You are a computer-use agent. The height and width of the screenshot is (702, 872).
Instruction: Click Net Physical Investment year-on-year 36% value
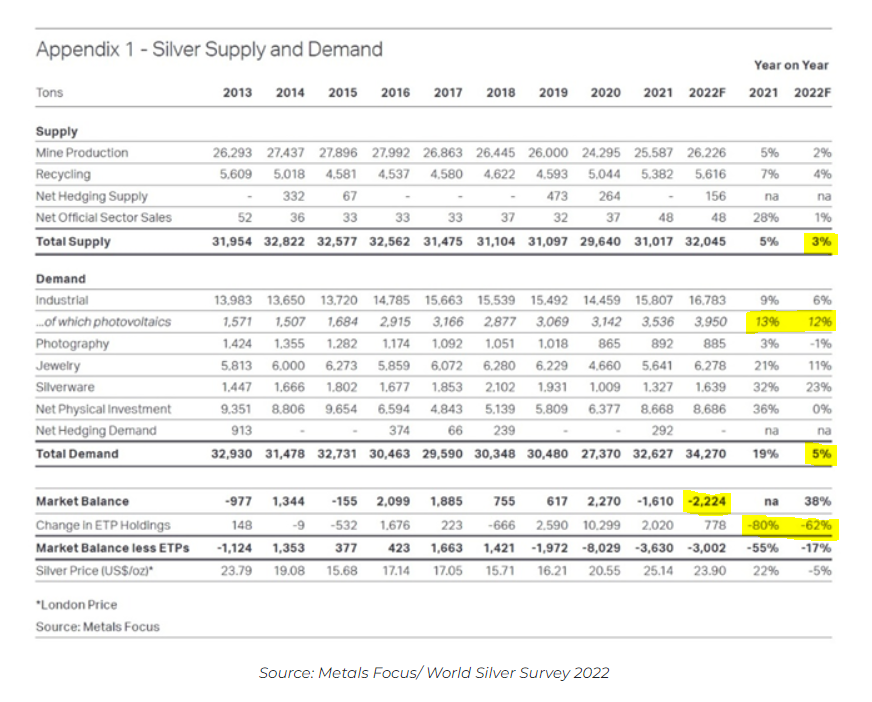point(766,409)
